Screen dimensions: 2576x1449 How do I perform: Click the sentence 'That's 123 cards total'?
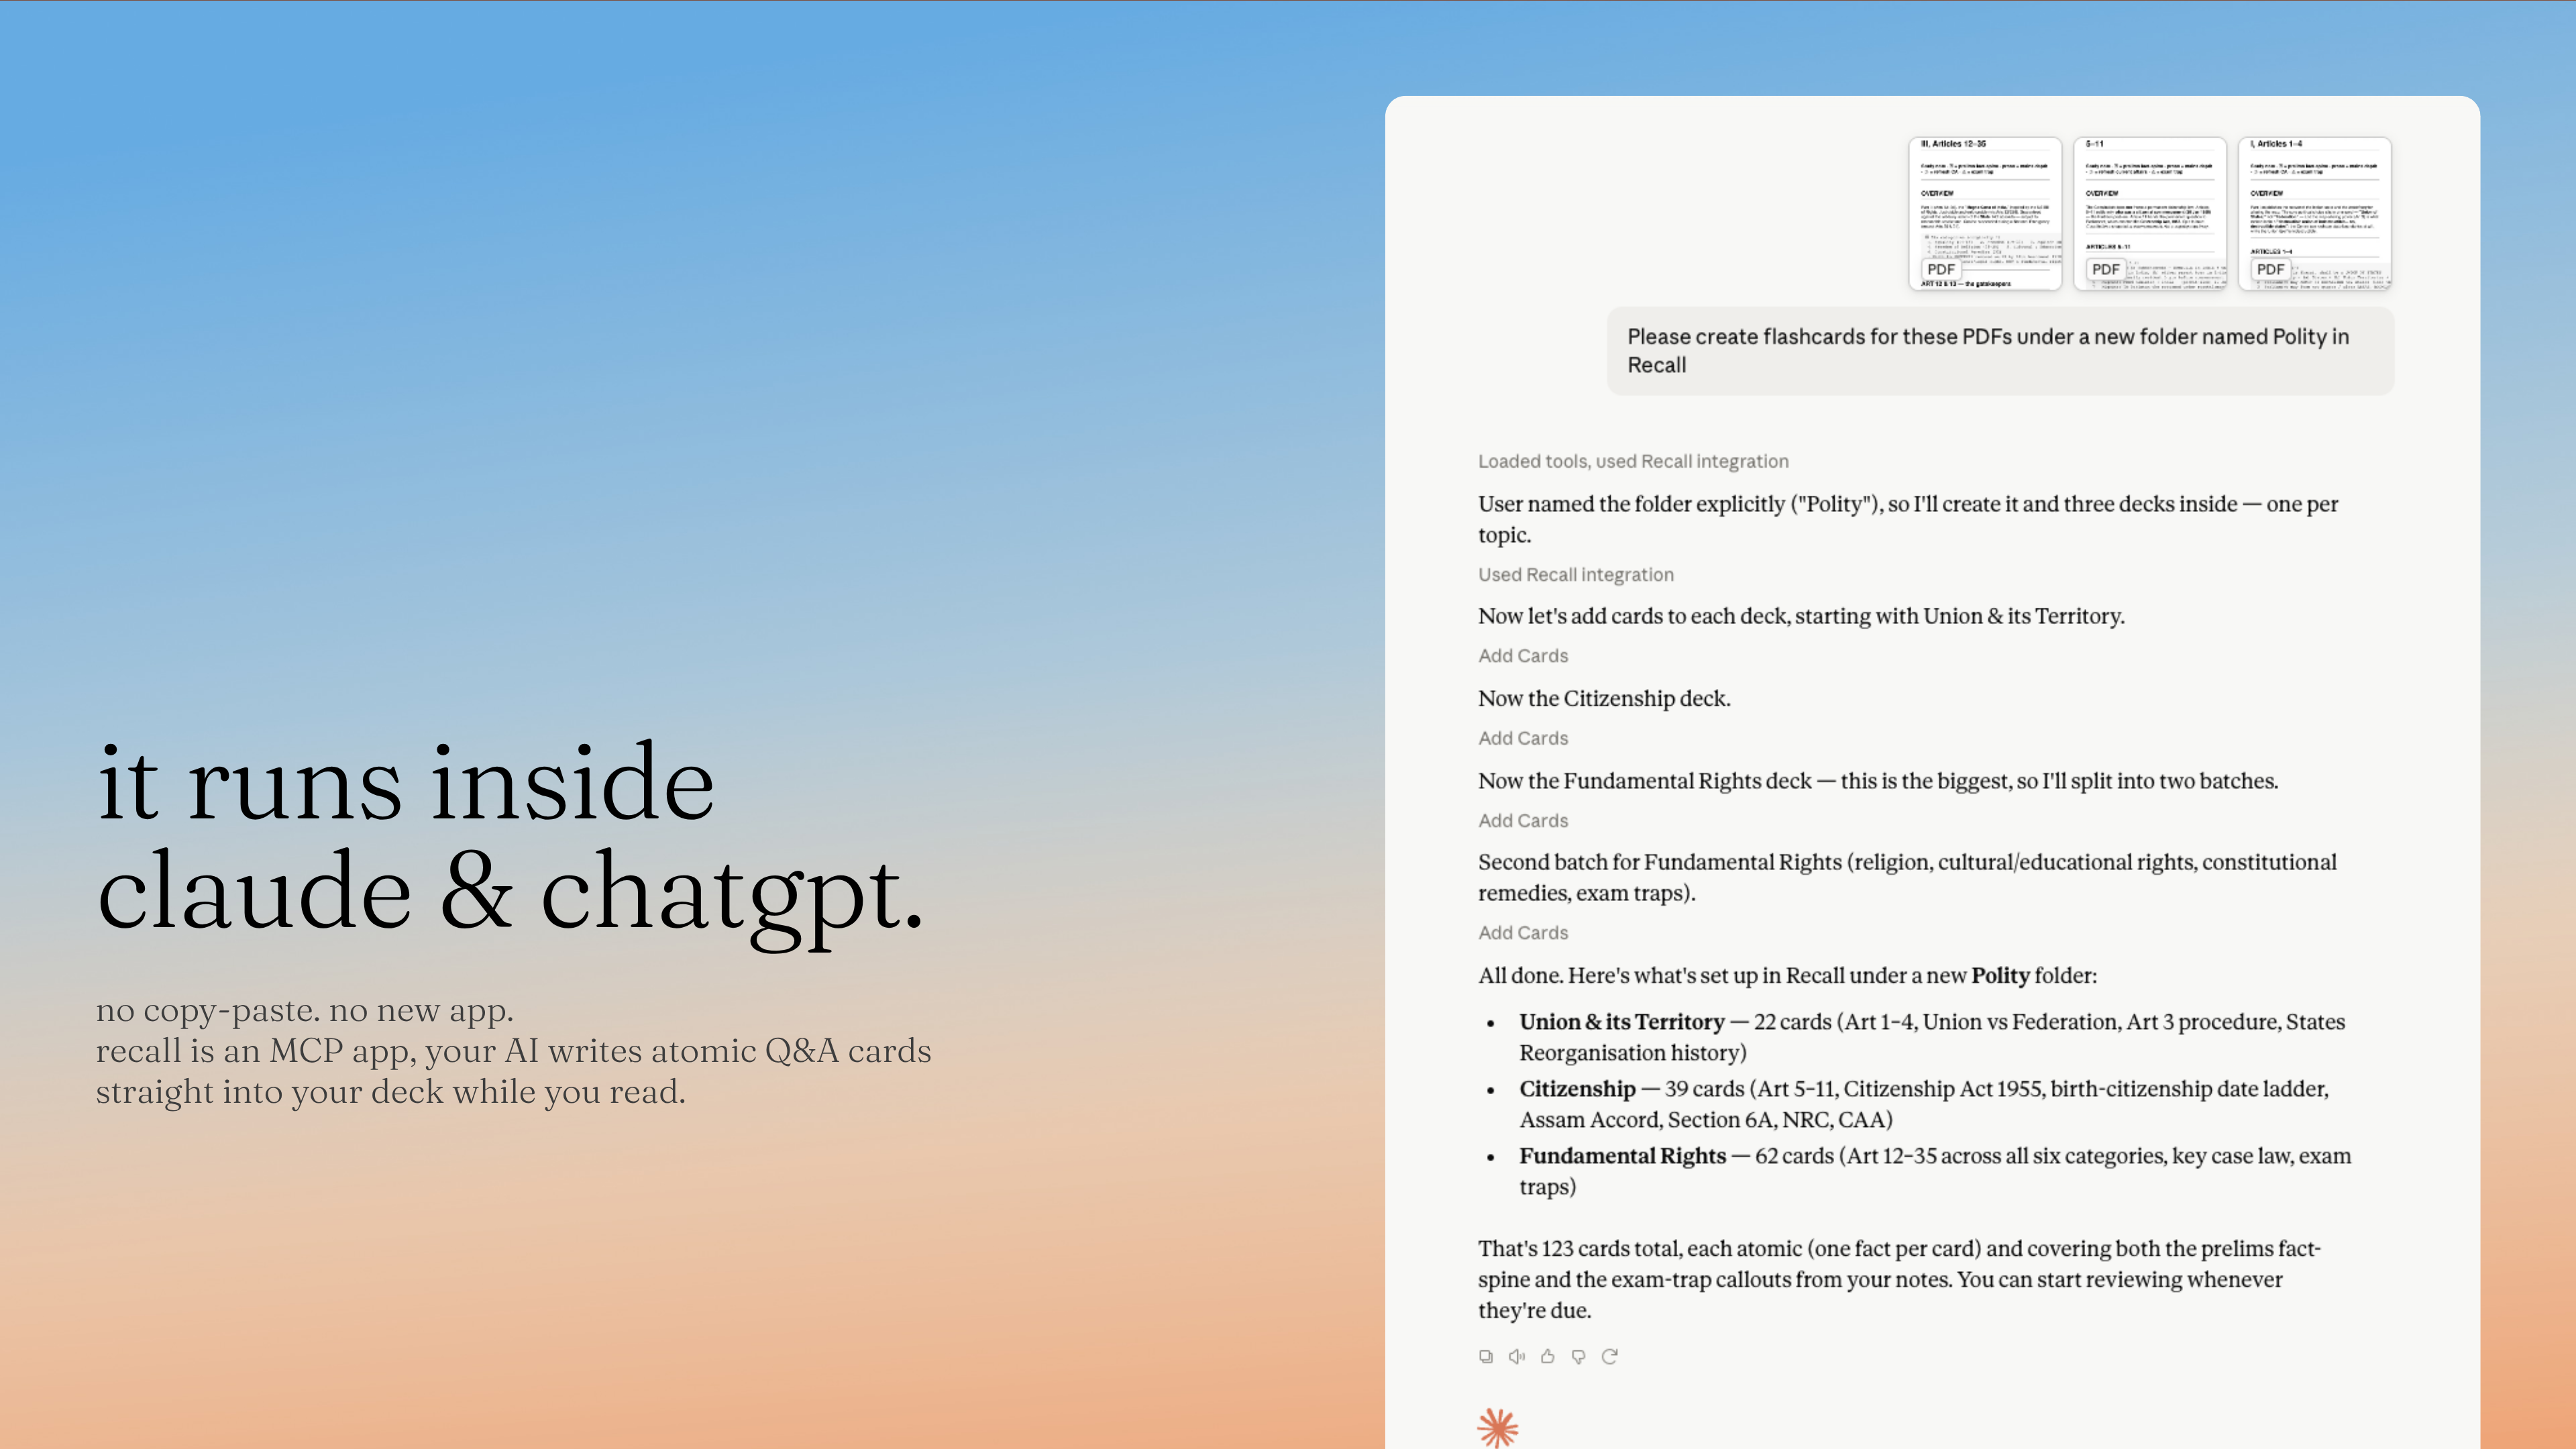1899,1279
